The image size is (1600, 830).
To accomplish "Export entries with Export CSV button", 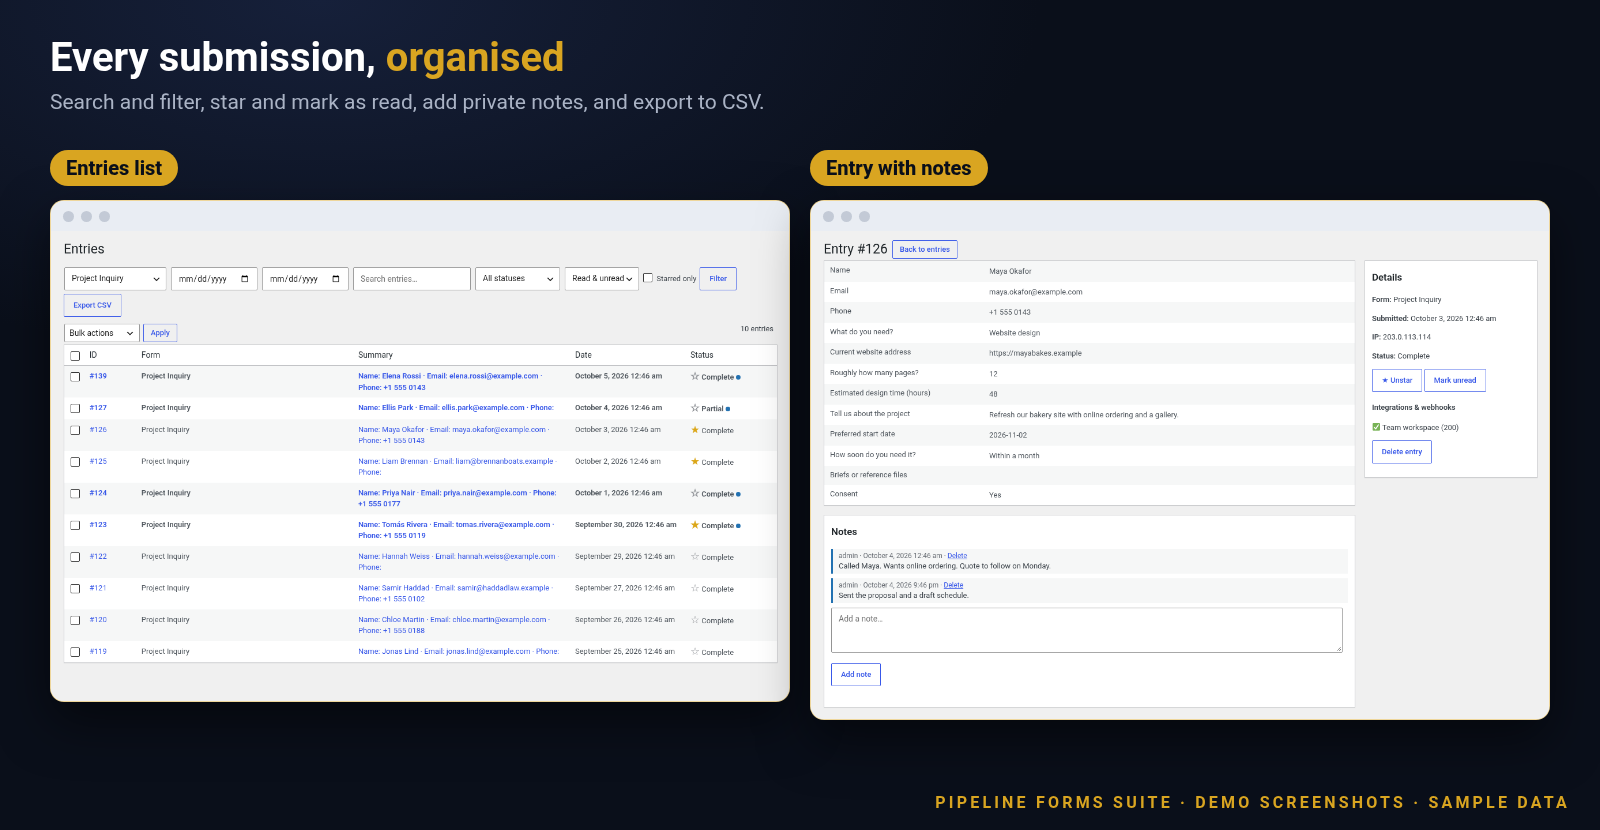I will [x=92, y=305].
